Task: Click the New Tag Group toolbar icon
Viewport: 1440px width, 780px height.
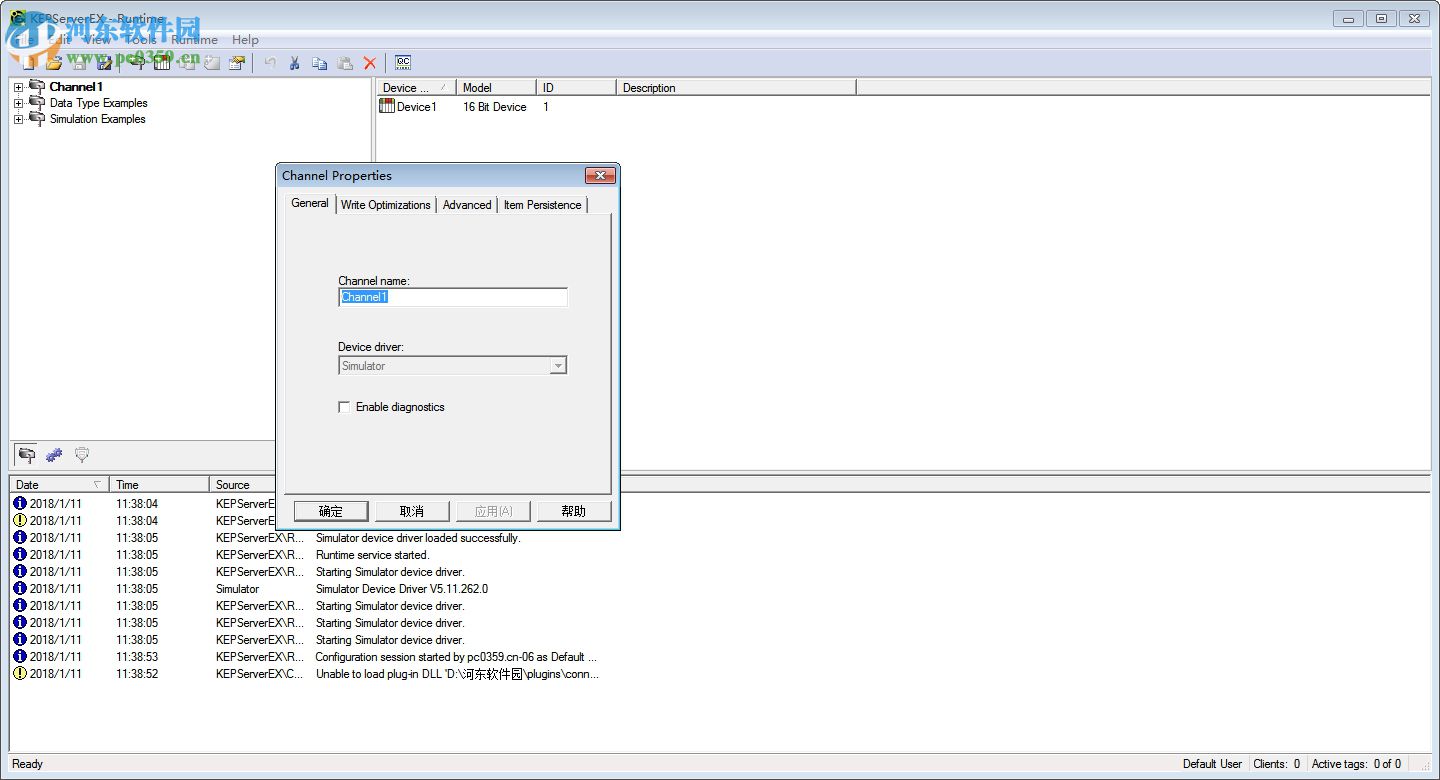Action: coord(187,63)
